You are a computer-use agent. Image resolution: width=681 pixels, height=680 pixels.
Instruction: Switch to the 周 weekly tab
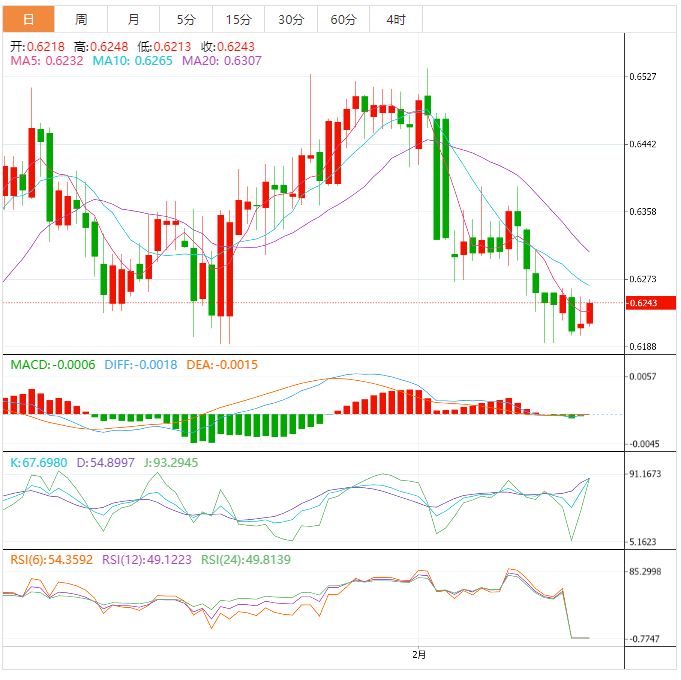click(81, 20)
